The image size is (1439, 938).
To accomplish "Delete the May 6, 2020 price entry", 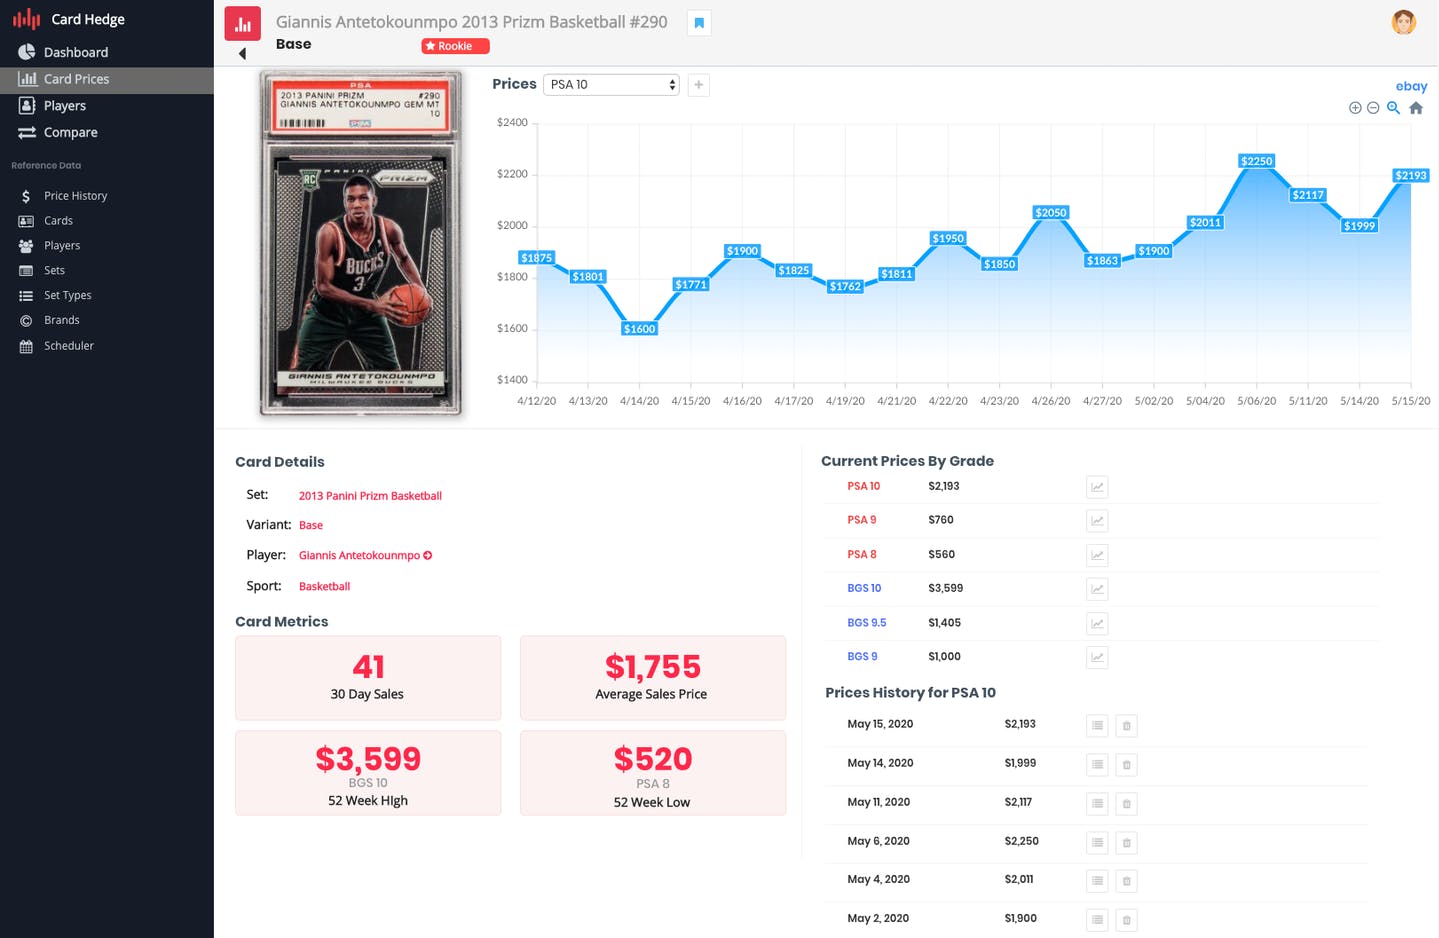I will click(x=1126, y=843).
